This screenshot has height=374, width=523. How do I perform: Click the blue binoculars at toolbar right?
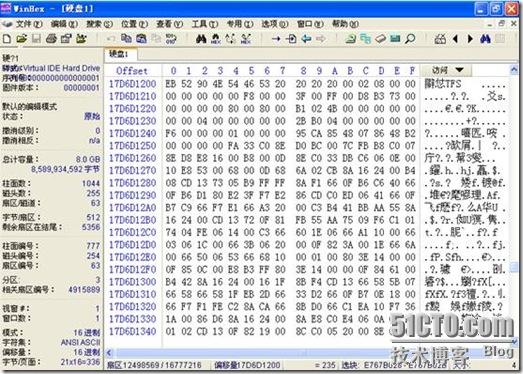click(485, 39)
